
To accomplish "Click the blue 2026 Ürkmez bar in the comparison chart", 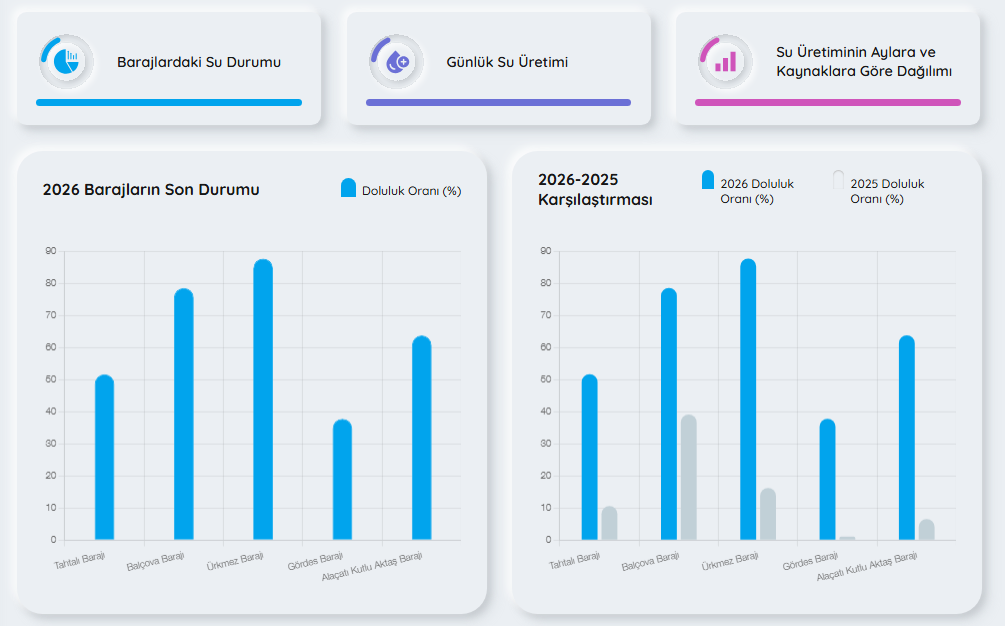I will (748, 400).
